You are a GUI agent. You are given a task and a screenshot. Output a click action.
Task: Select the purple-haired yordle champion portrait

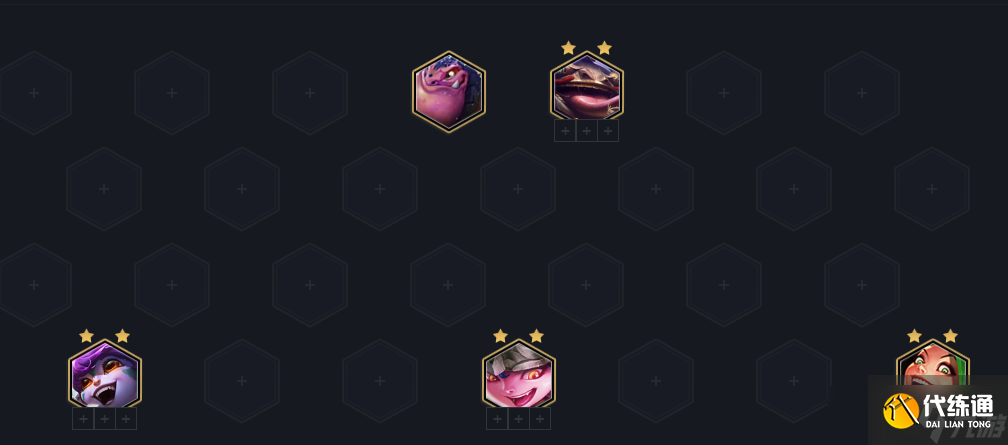(x=105, y=377)
